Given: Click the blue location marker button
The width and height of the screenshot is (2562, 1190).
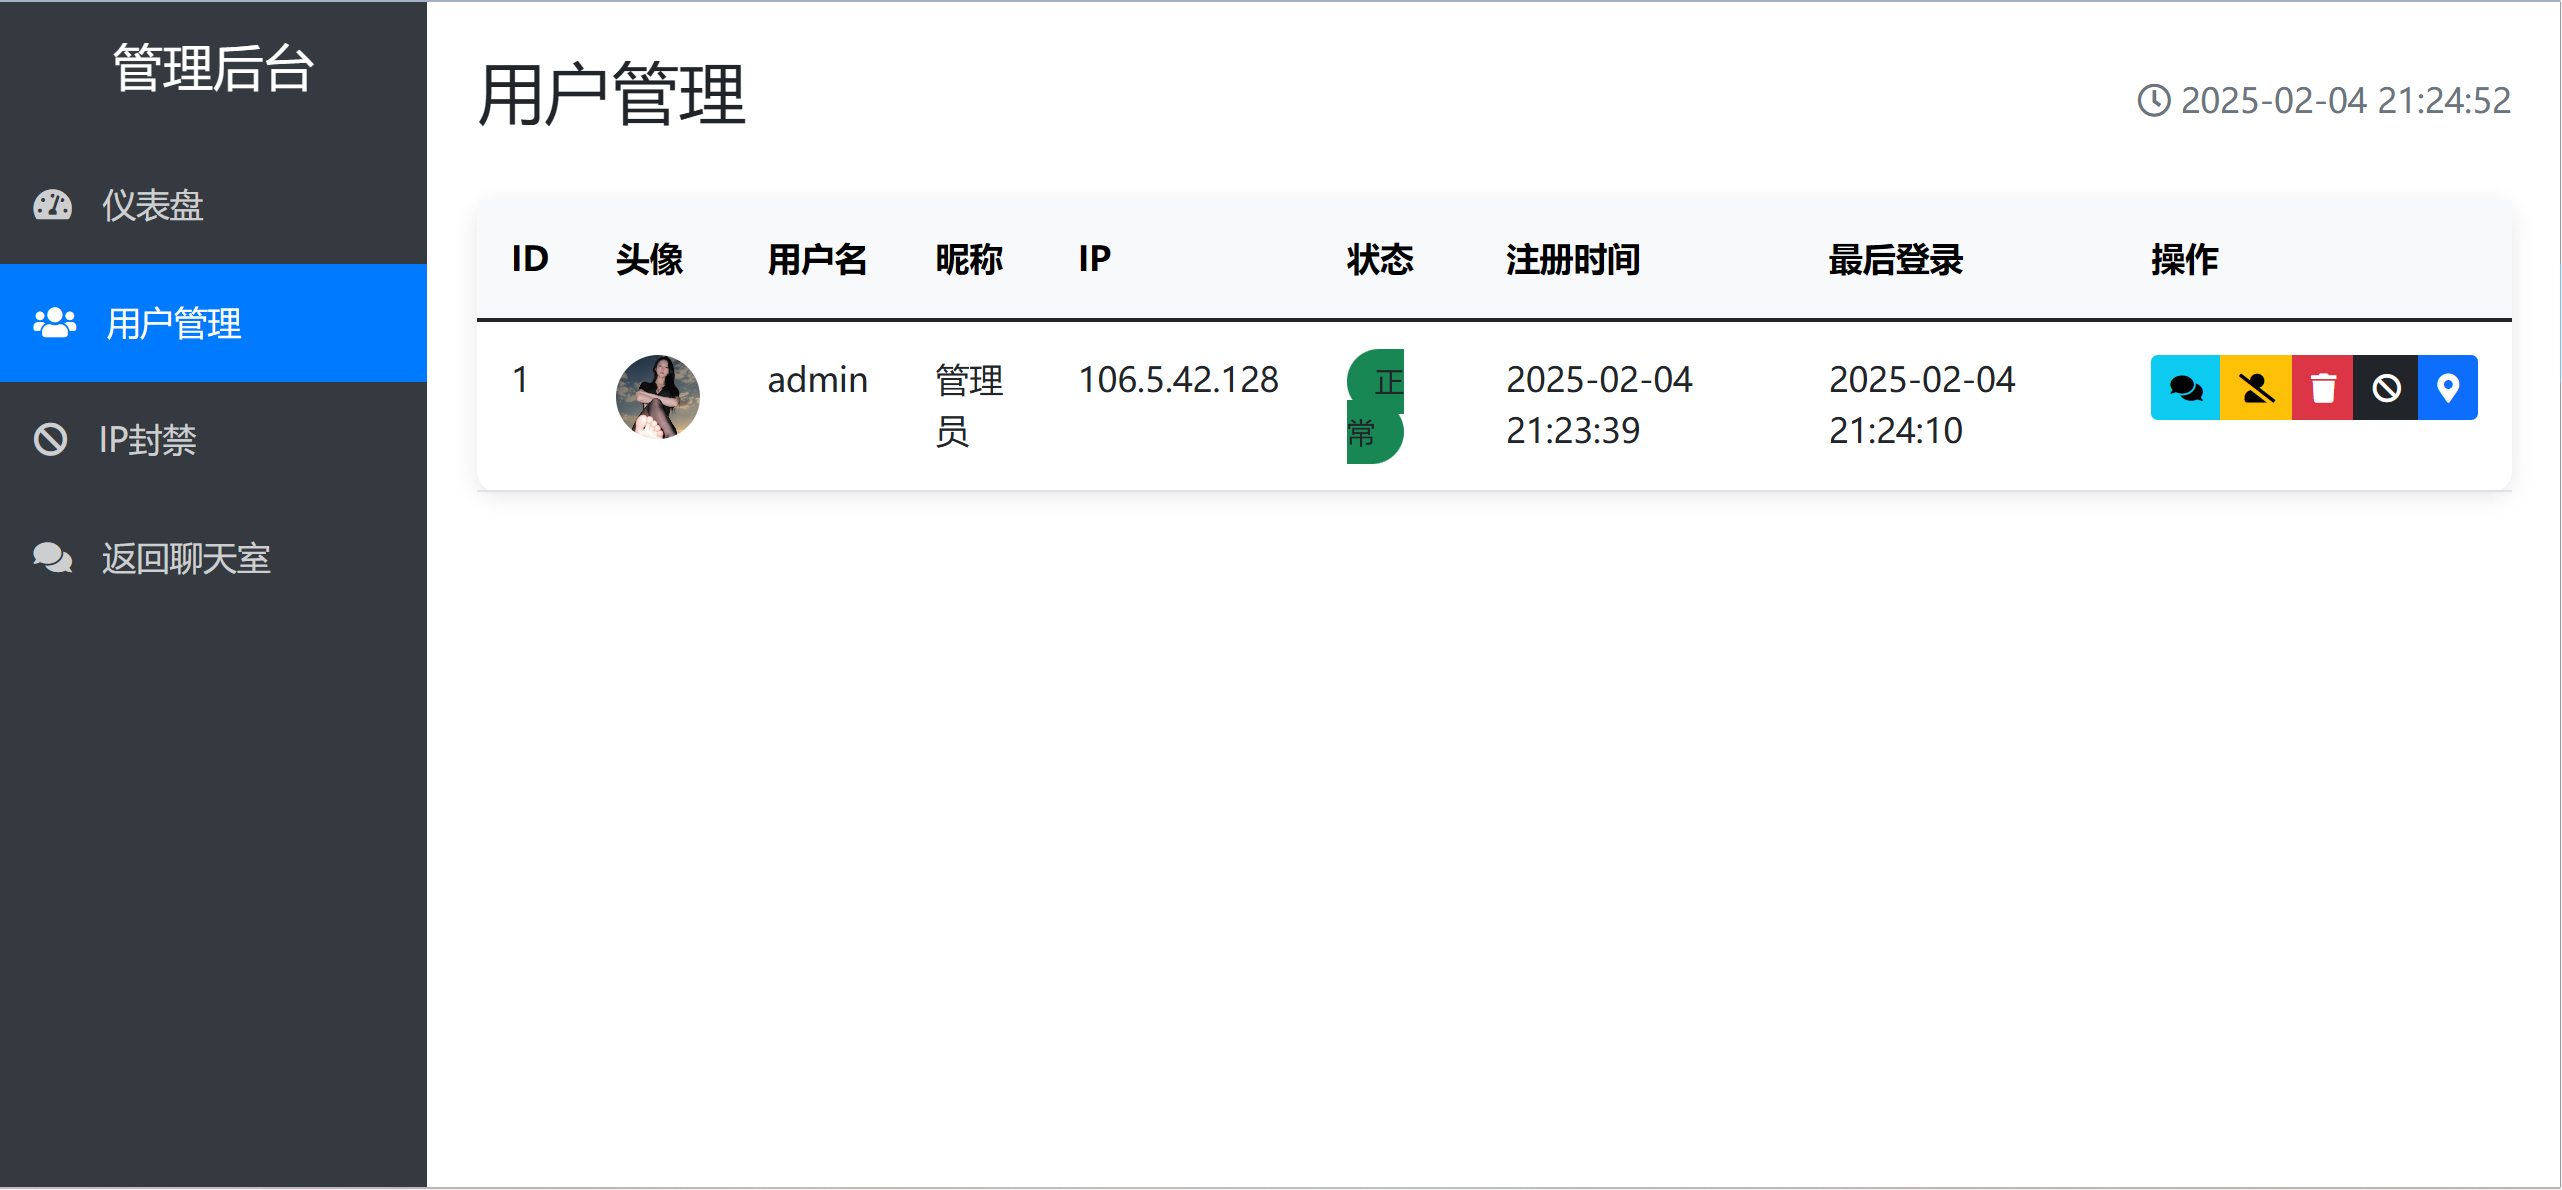Looking at the screenshot, I should click(x=2448, y=388).
